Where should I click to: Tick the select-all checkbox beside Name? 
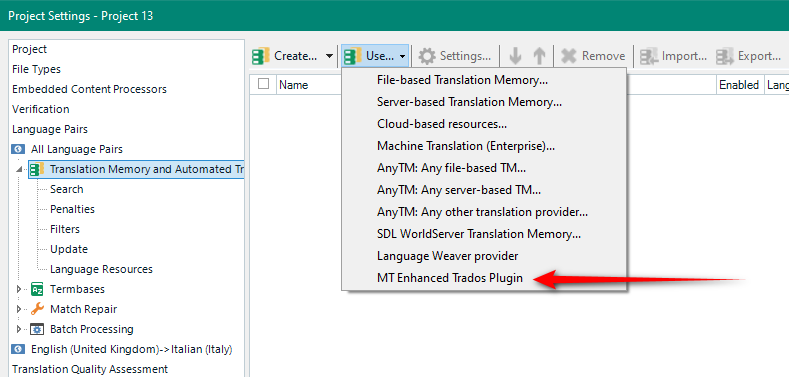pos(263,84)
